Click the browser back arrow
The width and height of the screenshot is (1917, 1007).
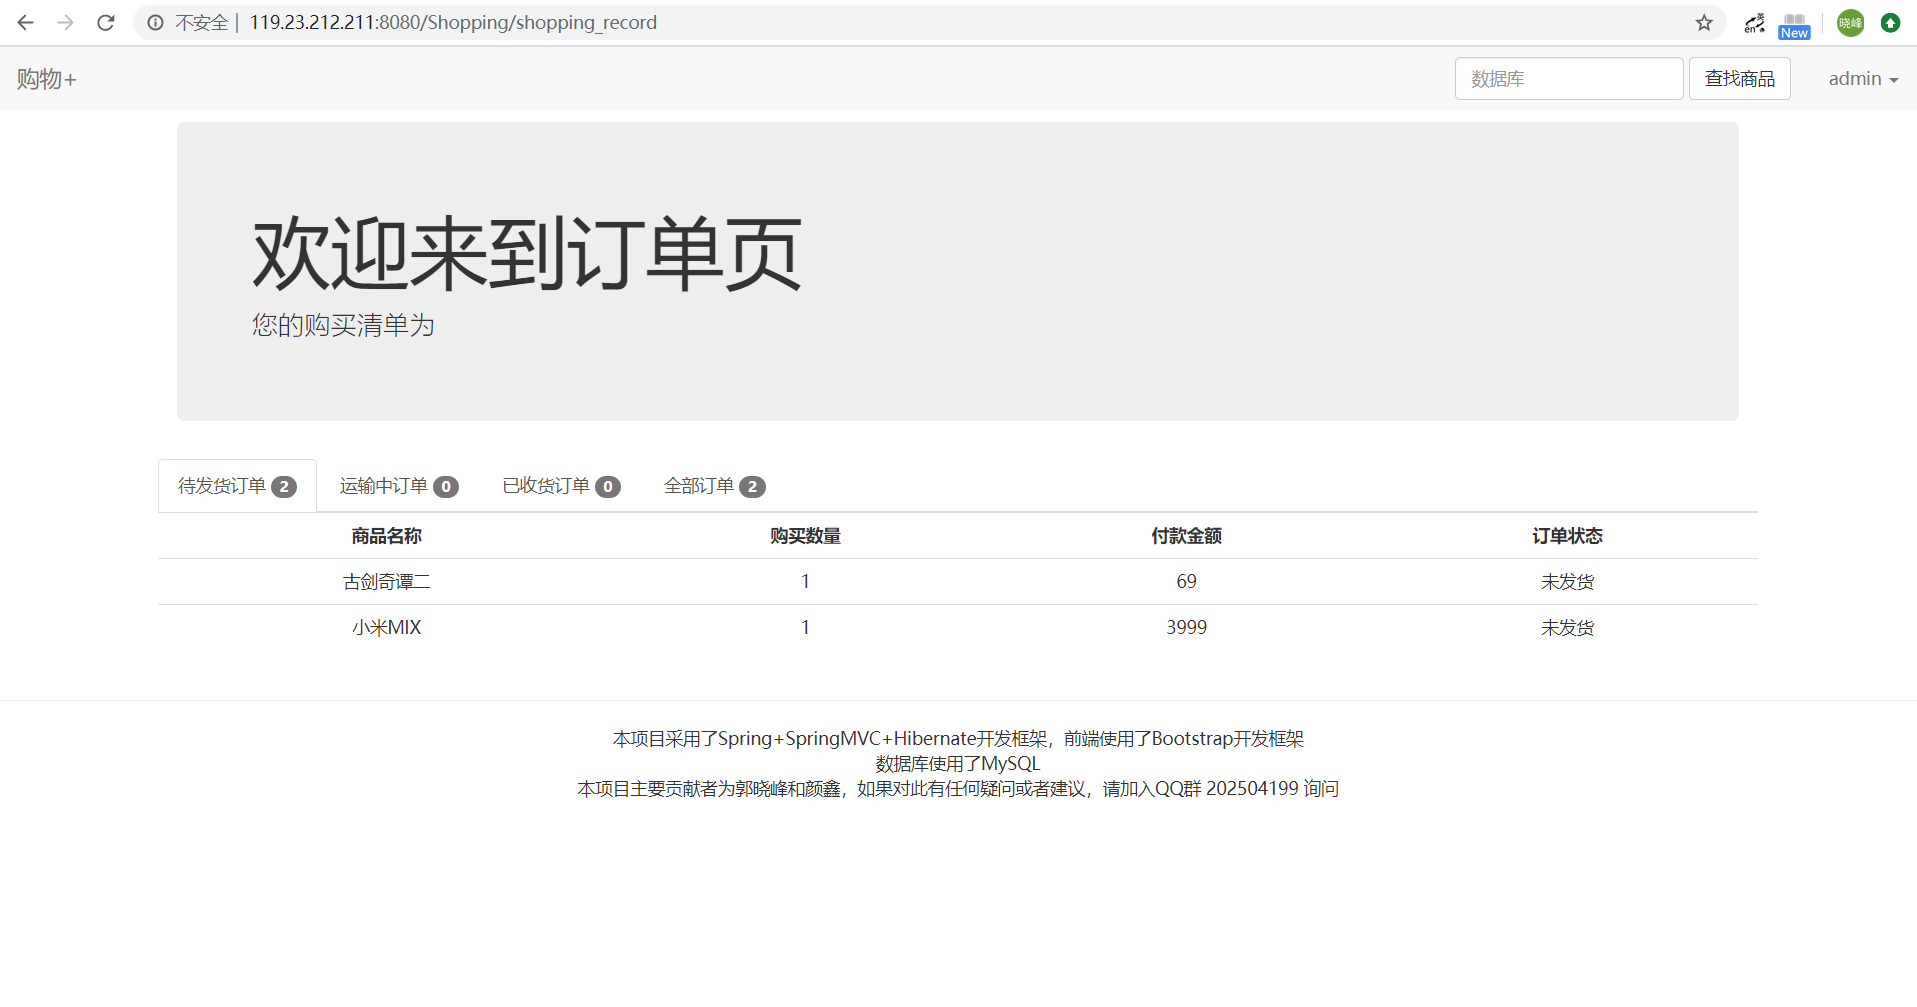pos(25,22)
